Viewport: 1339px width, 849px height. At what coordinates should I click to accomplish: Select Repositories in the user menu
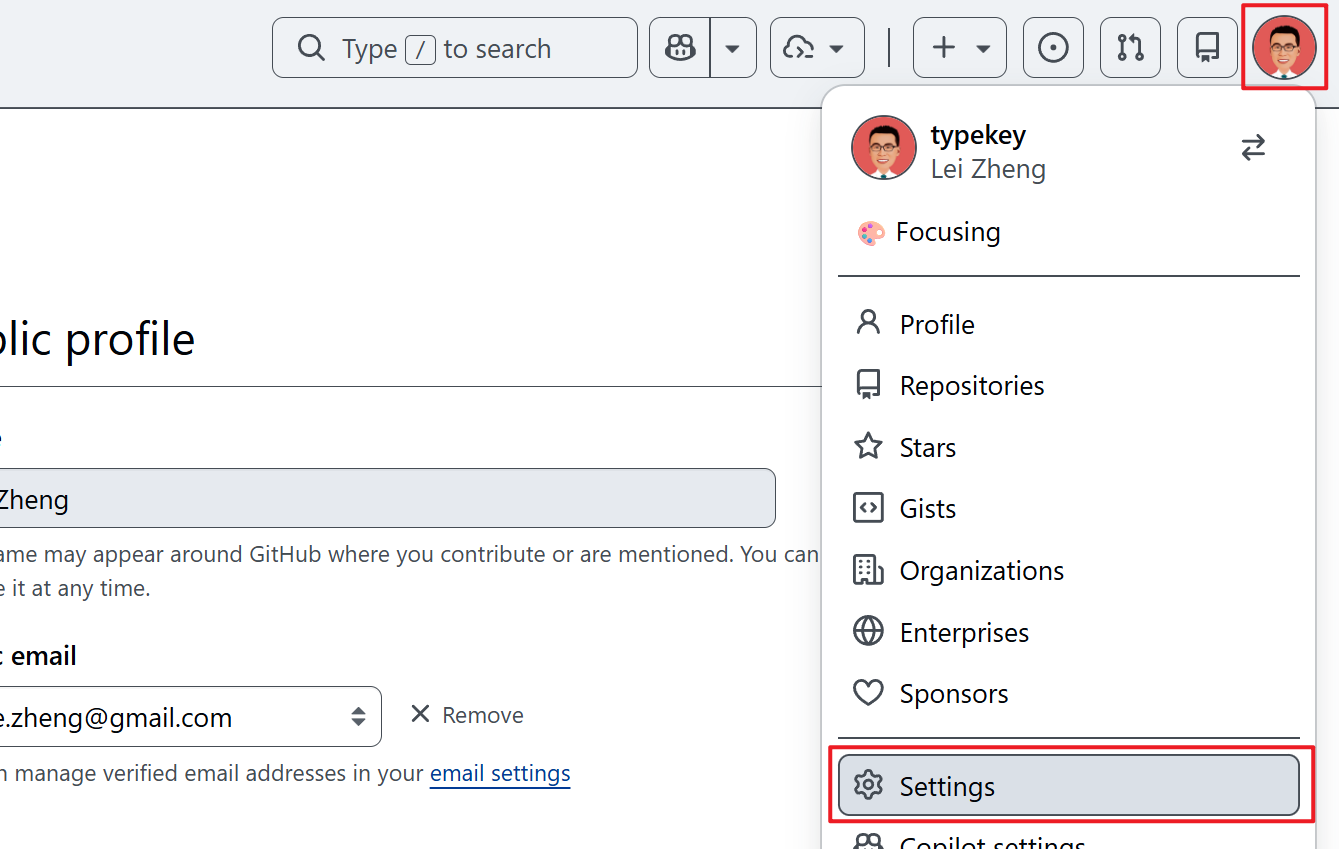pos(1068,385)
